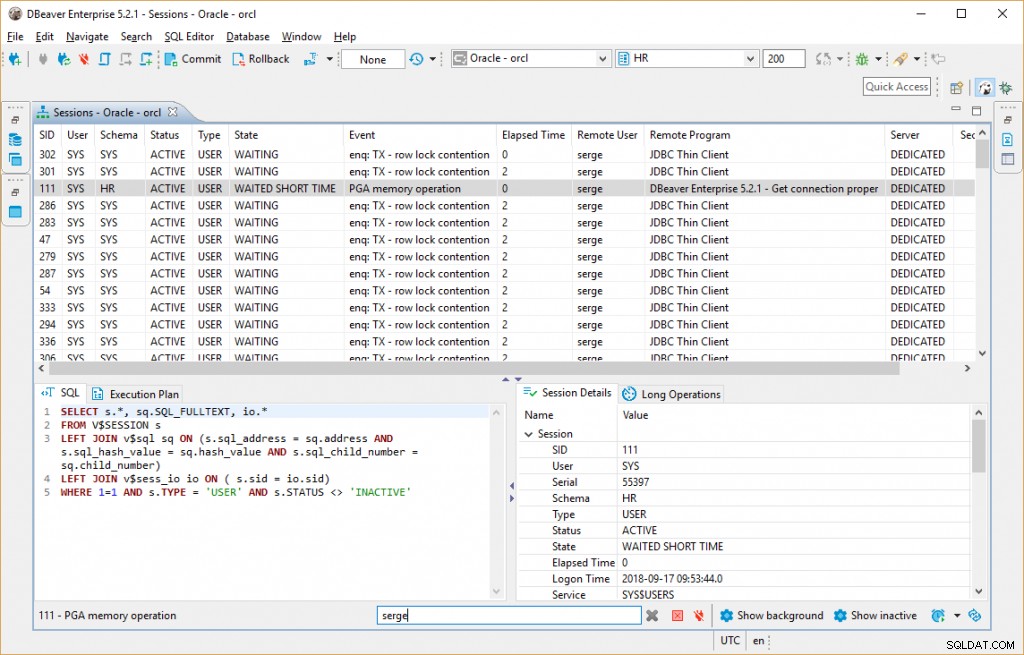Click the New SQL script plus icon
The width and height of the screenshot is (1024, 655).
coord(146,59)
